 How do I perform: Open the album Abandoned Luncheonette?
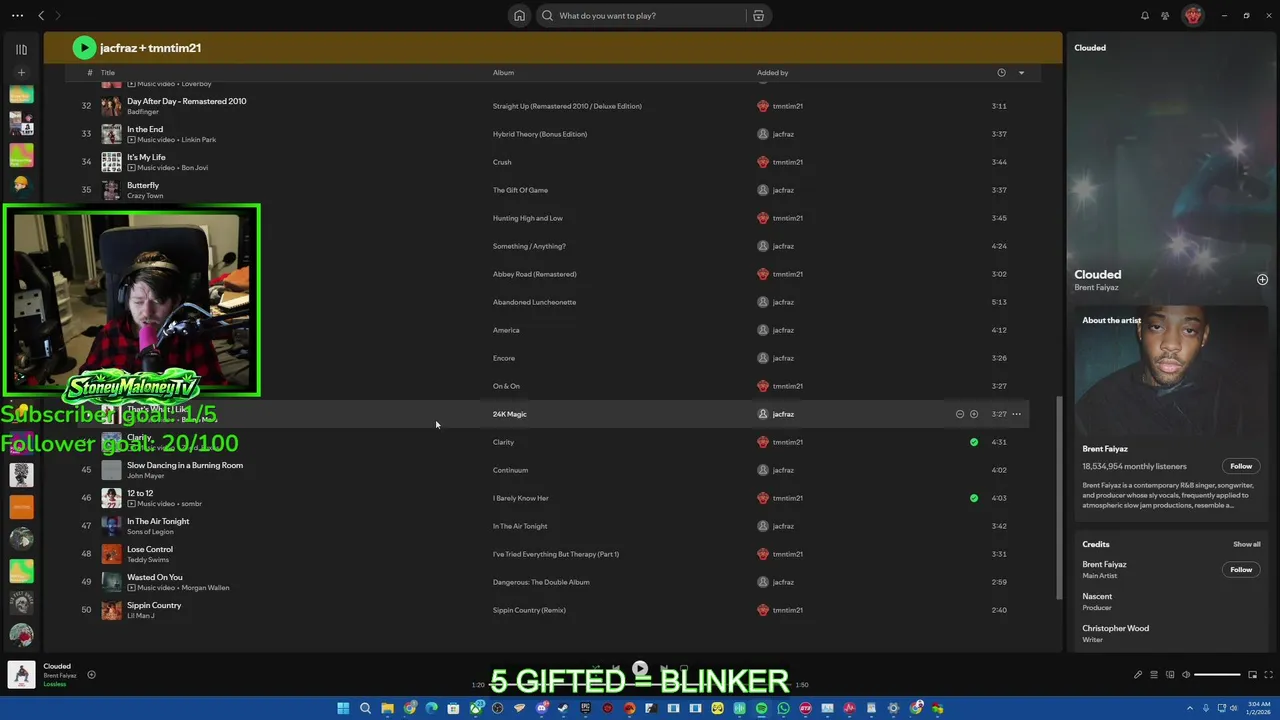(x=534, y=302)
